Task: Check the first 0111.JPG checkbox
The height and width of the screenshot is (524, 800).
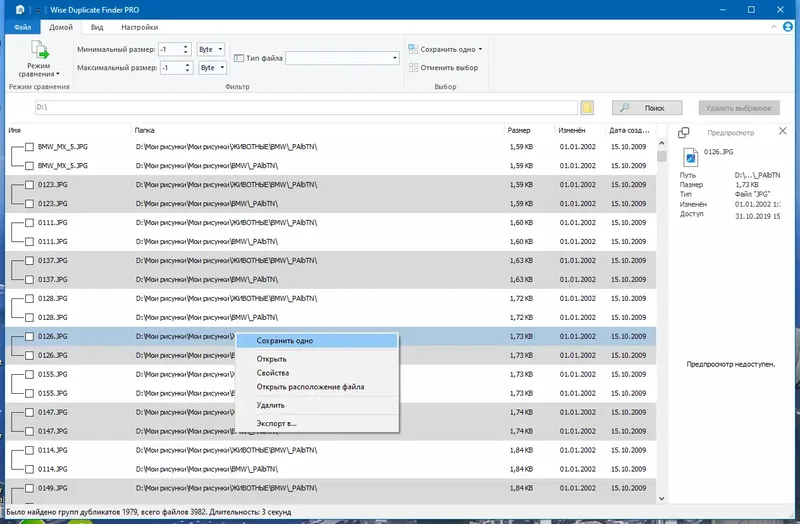Action: coord(30,223)
